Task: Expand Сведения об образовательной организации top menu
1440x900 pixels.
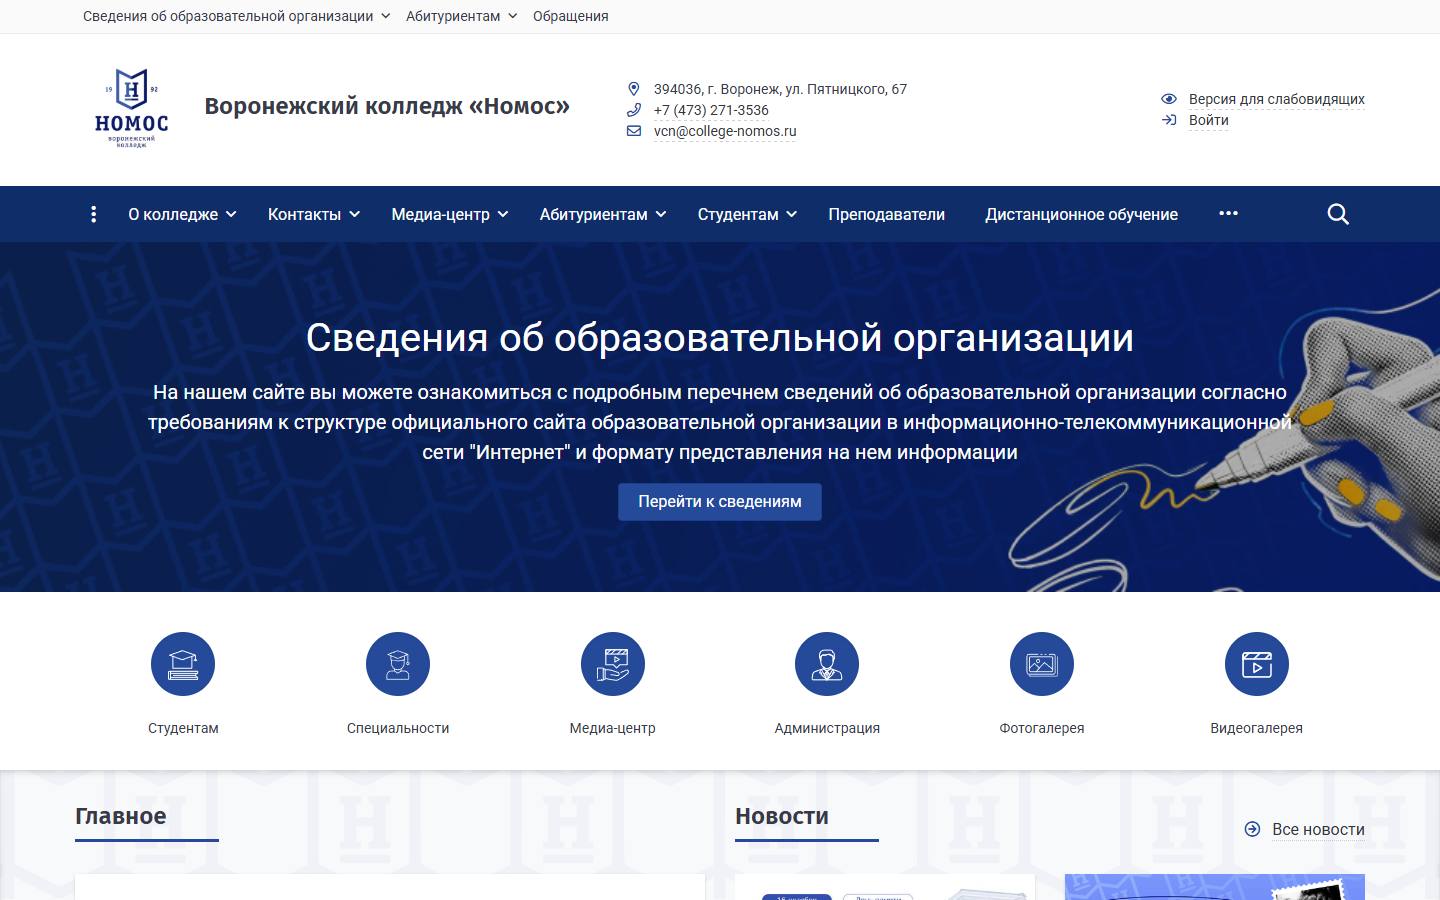Action: click(x=237, y=16)
